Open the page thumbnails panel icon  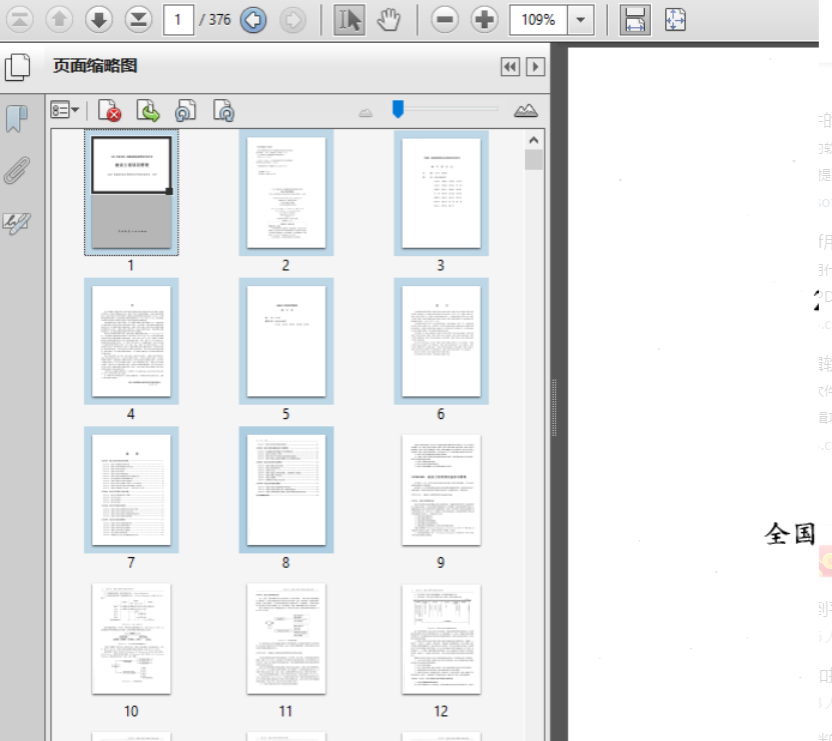[x=18, y=67]
